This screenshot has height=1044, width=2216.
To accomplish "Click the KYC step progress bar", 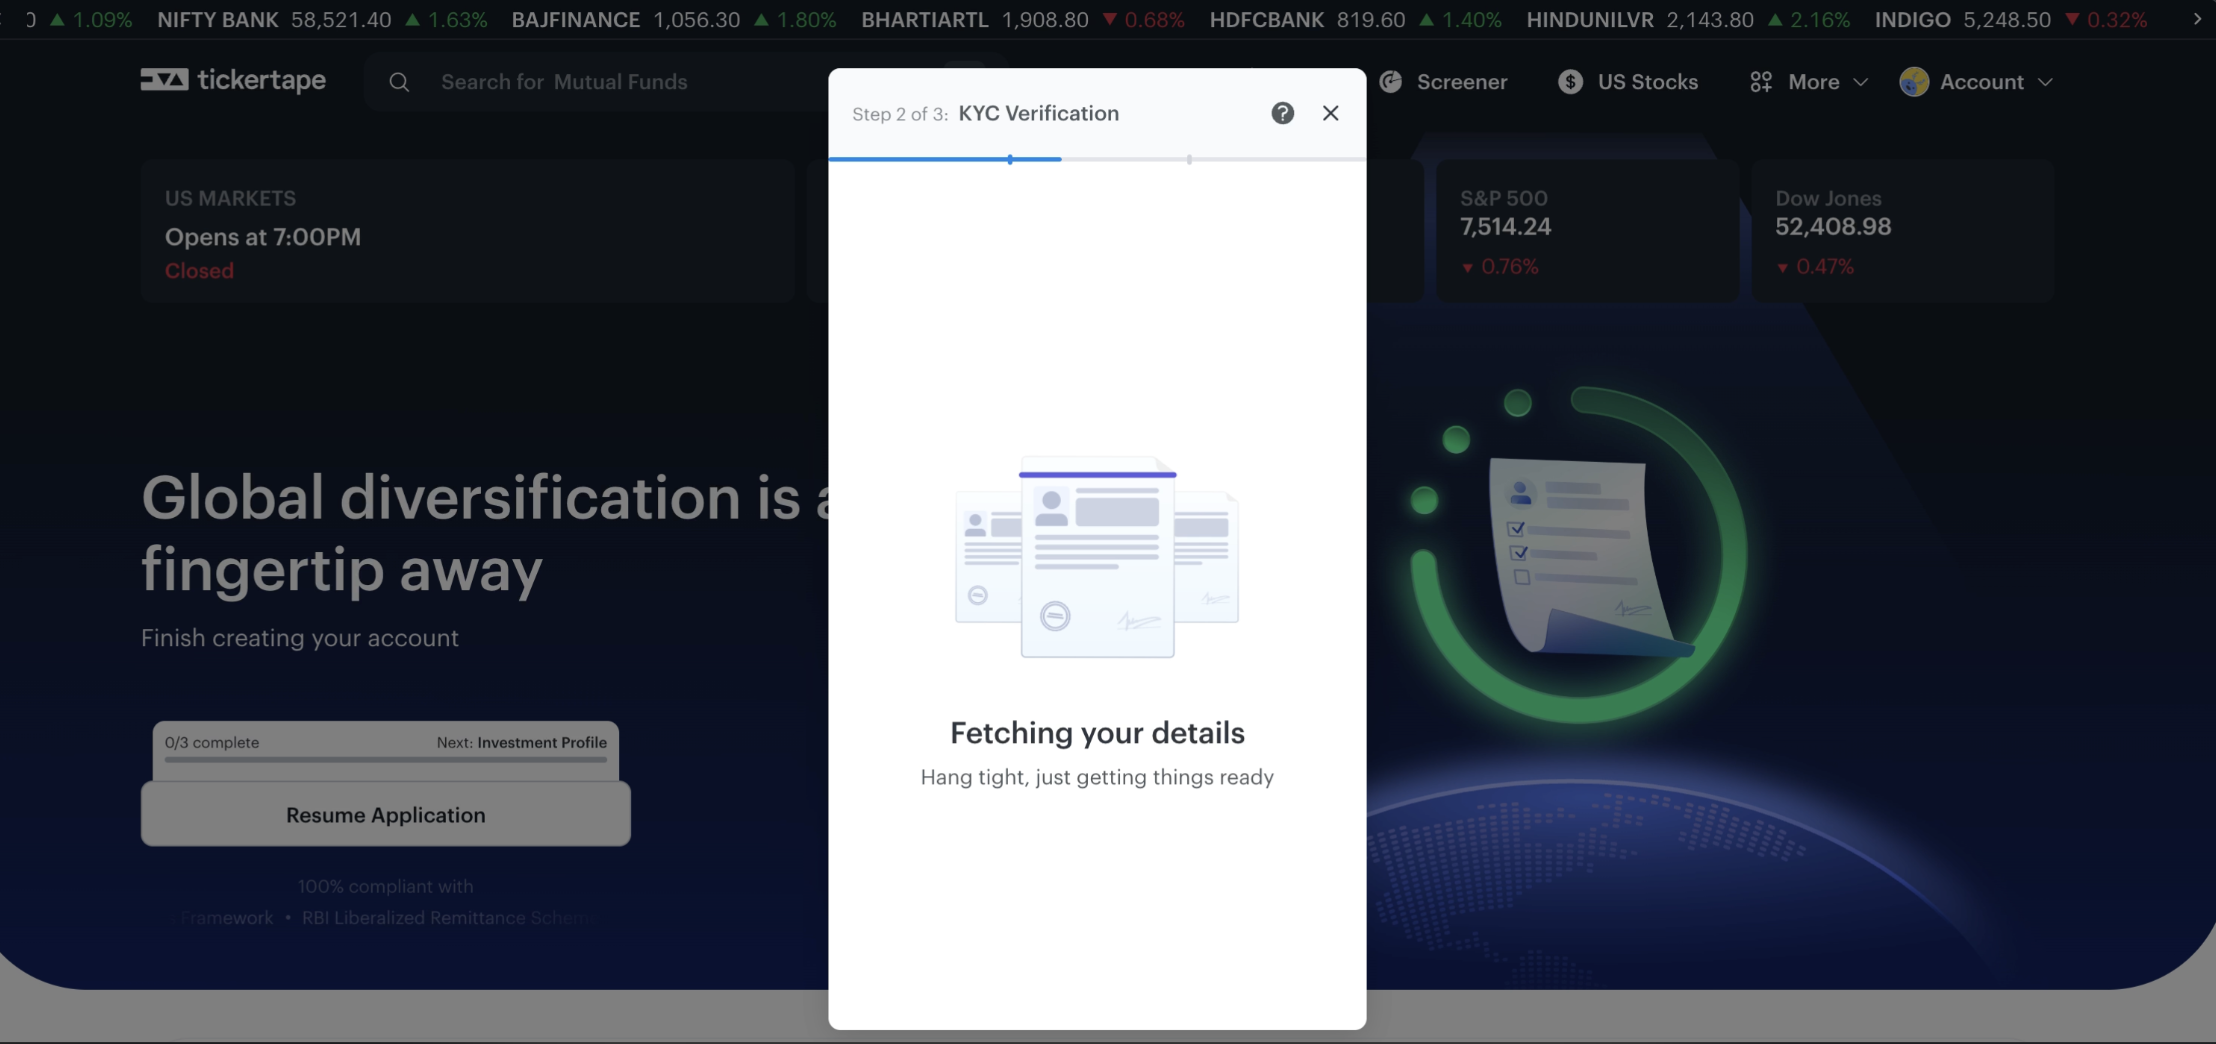I will coord(1097,159).
